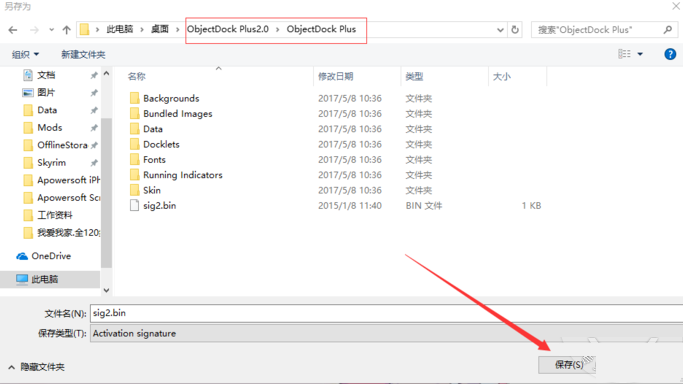Viewport: 683px width, 384px height.
Task: Click the pin icon next to Data
Action: 94,110
